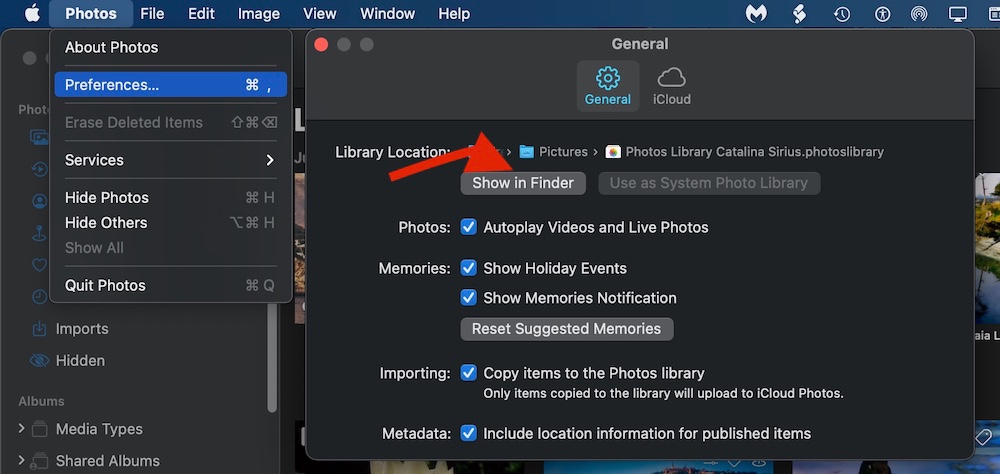1000x474 pixels.
Task: Click the Malwarebytes menu bar icon
Action: (756, 13)
